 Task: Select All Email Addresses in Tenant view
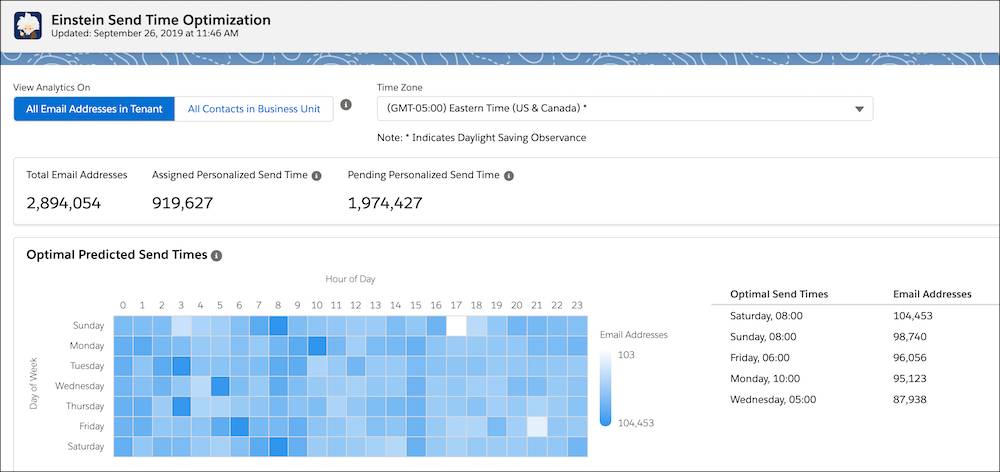pyautogui.click(x=94, y=109)
